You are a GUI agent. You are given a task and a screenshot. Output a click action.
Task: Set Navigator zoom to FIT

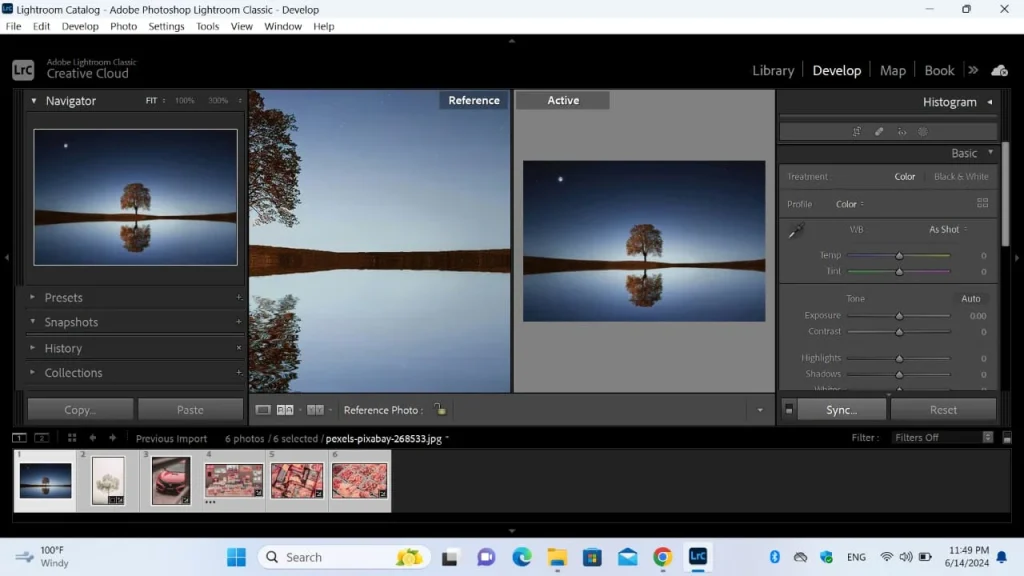tap(151, 101)
